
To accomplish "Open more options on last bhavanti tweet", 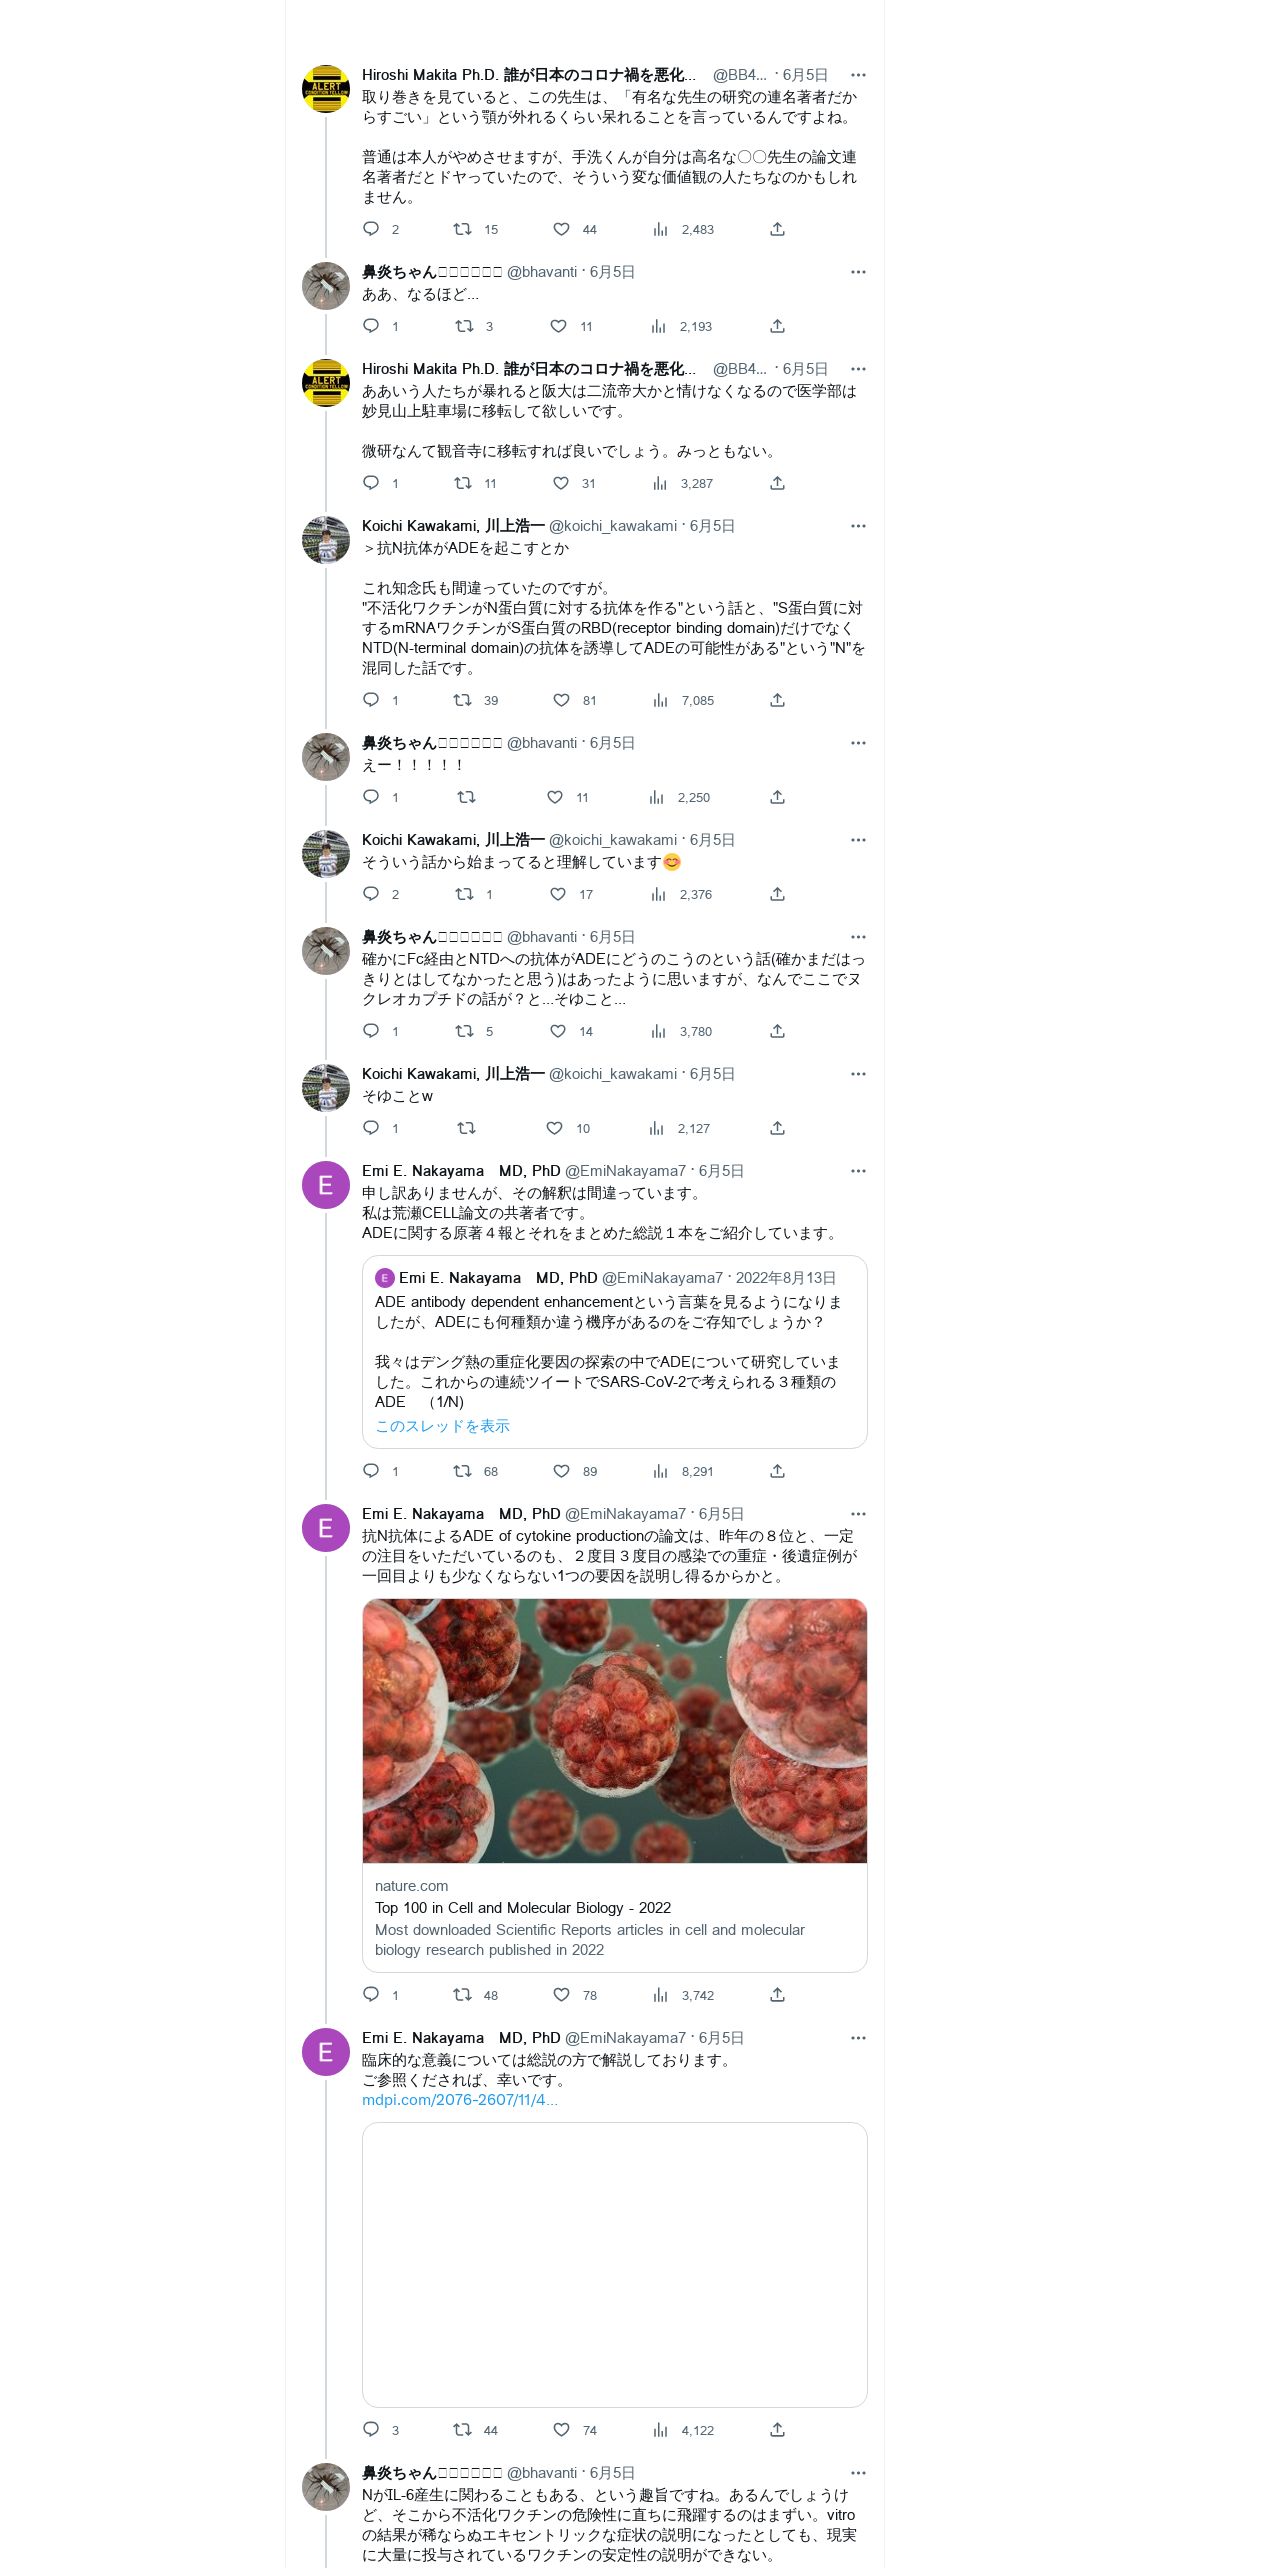I will coord(858,2473).
